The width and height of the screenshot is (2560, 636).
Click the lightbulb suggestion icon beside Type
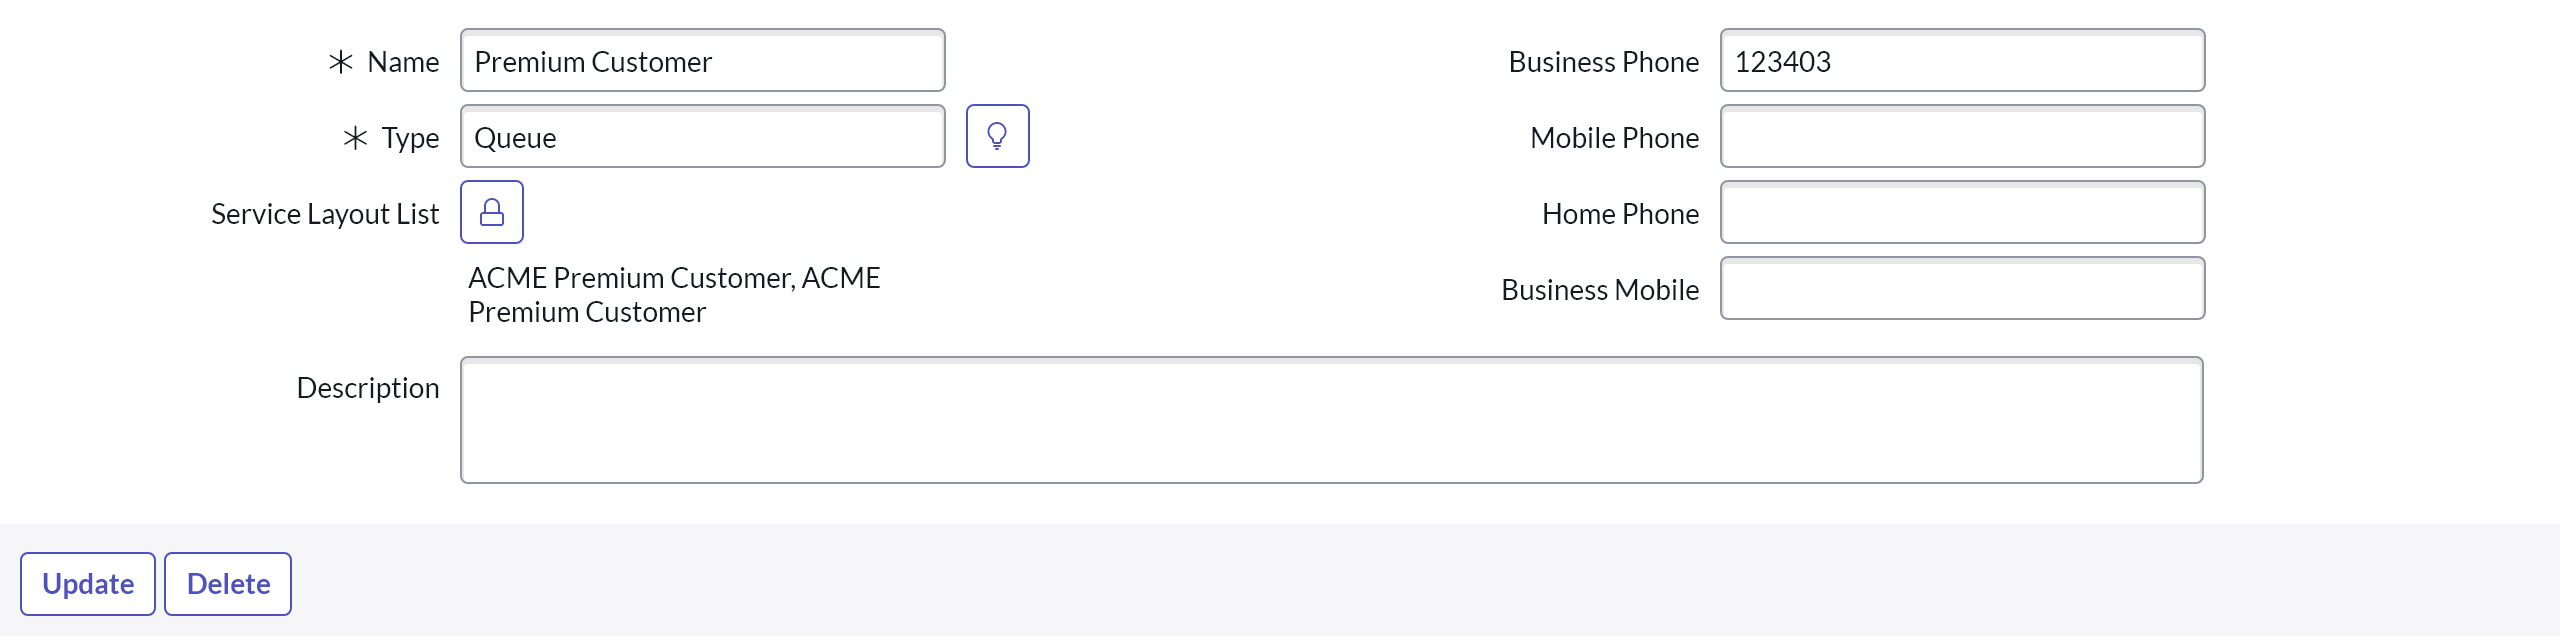coord(997,136)
